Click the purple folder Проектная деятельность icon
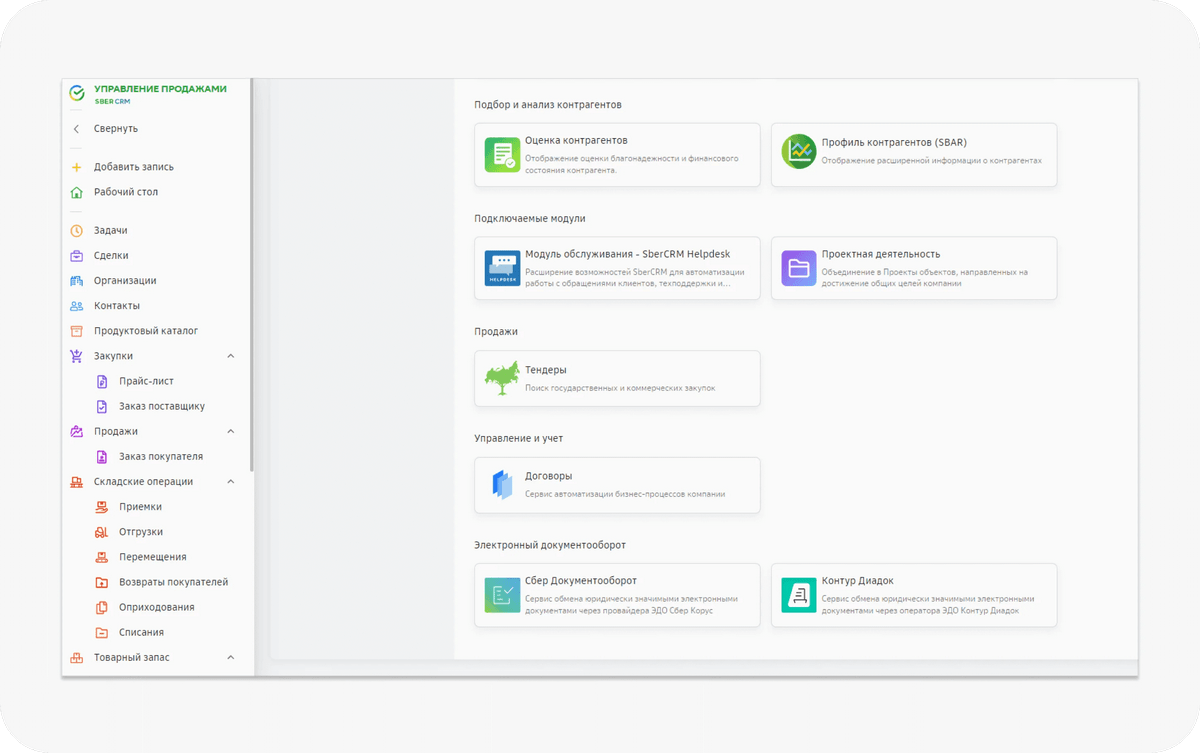Screen dimensions: 1200x753 pos(799,268)
